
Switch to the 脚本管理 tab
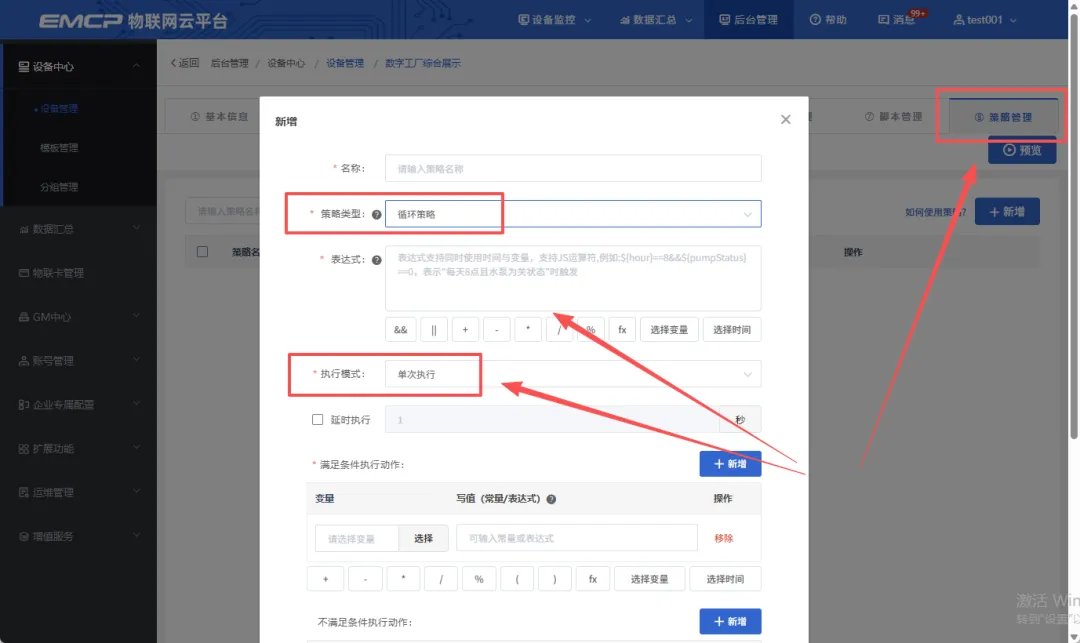(x=893, y=116)
